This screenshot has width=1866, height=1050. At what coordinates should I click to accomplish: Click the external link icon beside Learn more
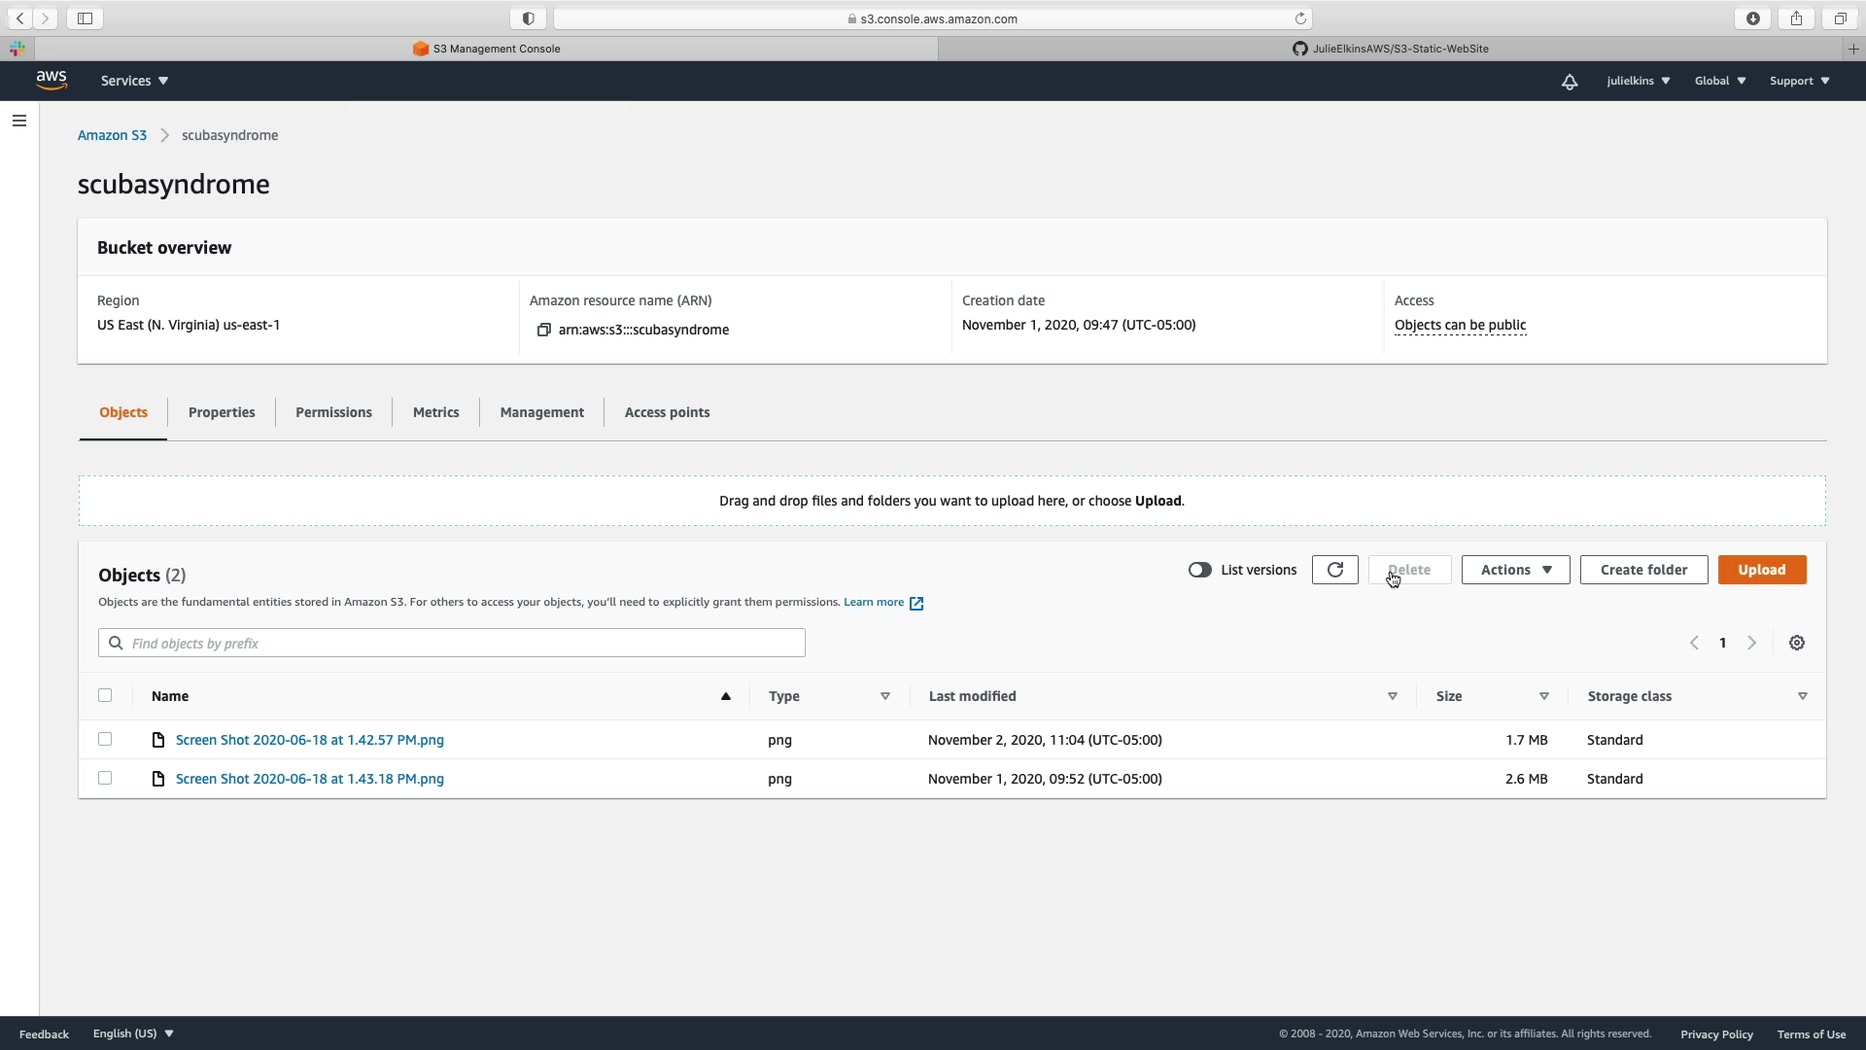[x=916, y=603]
